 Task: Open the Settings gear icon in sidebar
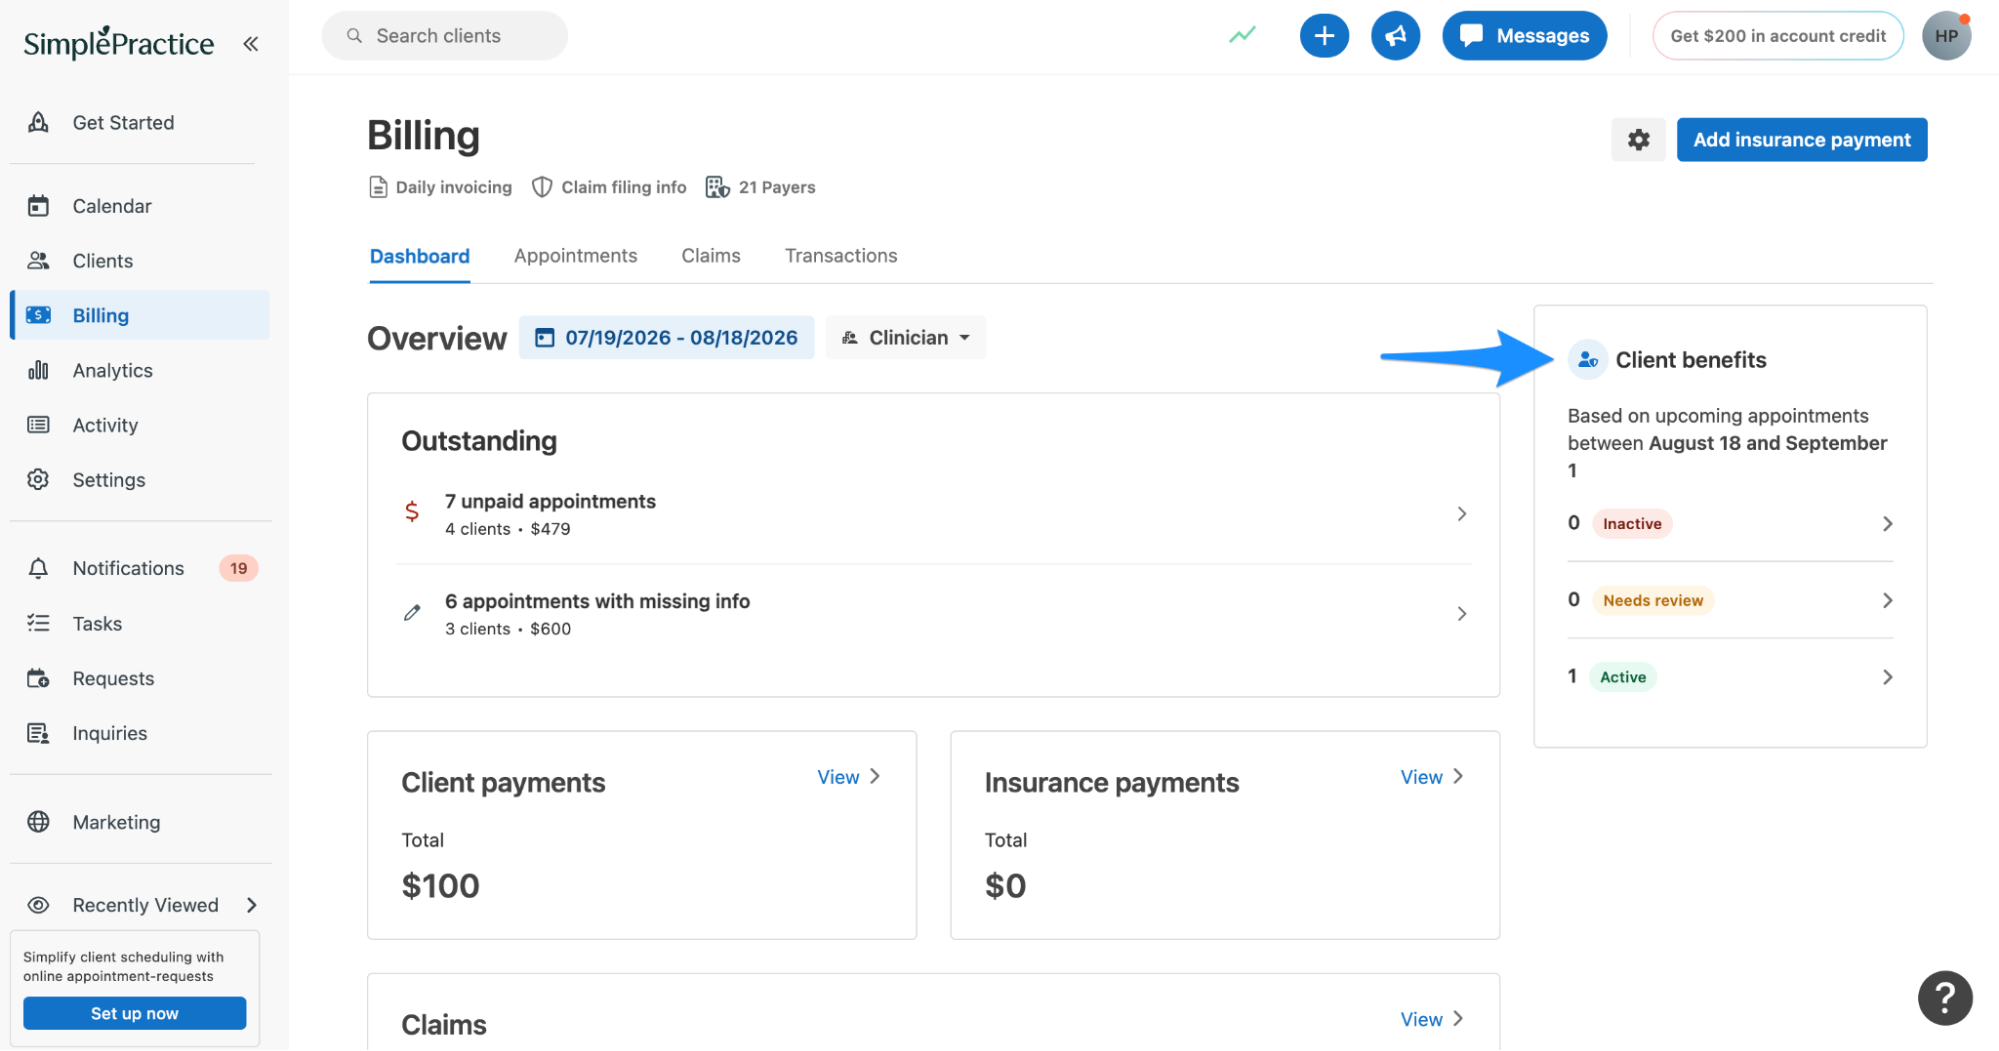38,479
